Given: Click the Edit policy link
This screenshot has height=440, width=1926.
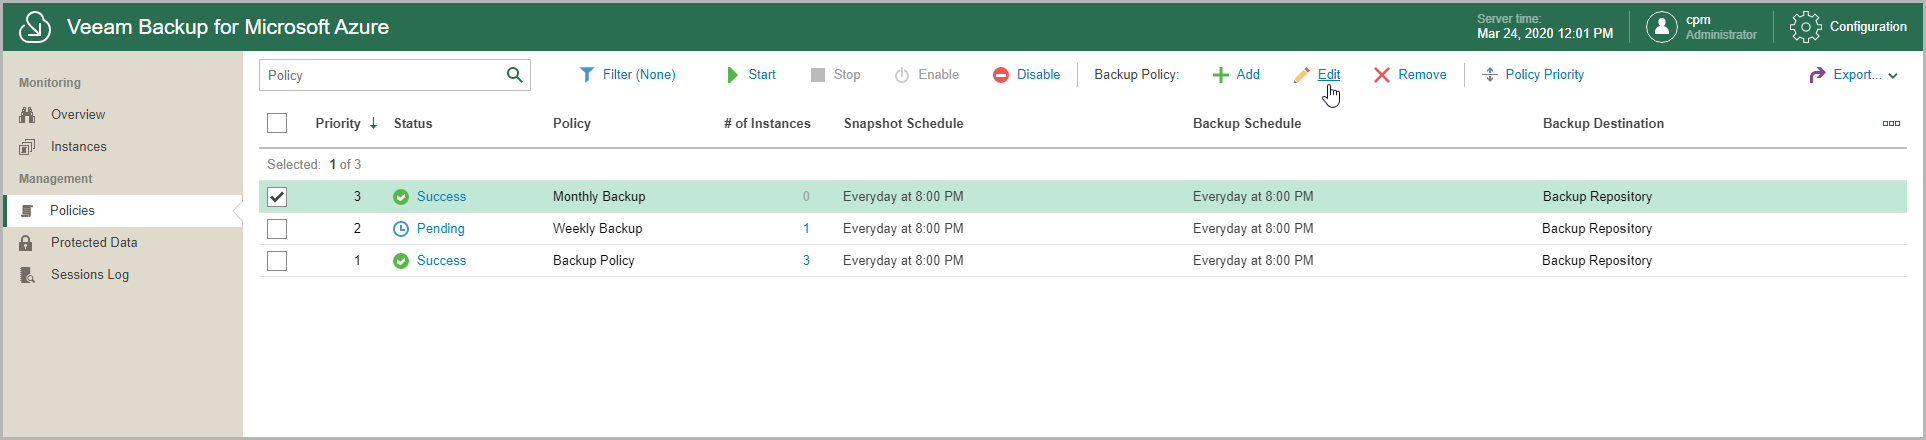Looking at the screenshot, I should click(1328, 75).
